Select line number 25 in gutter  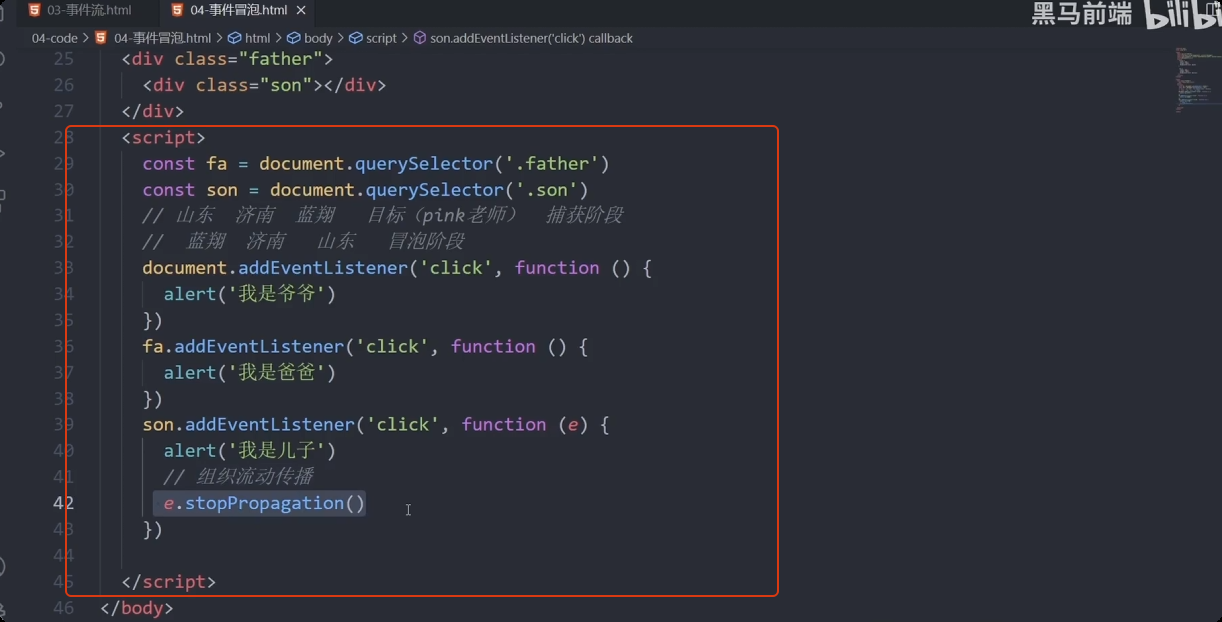pos(64,59)
